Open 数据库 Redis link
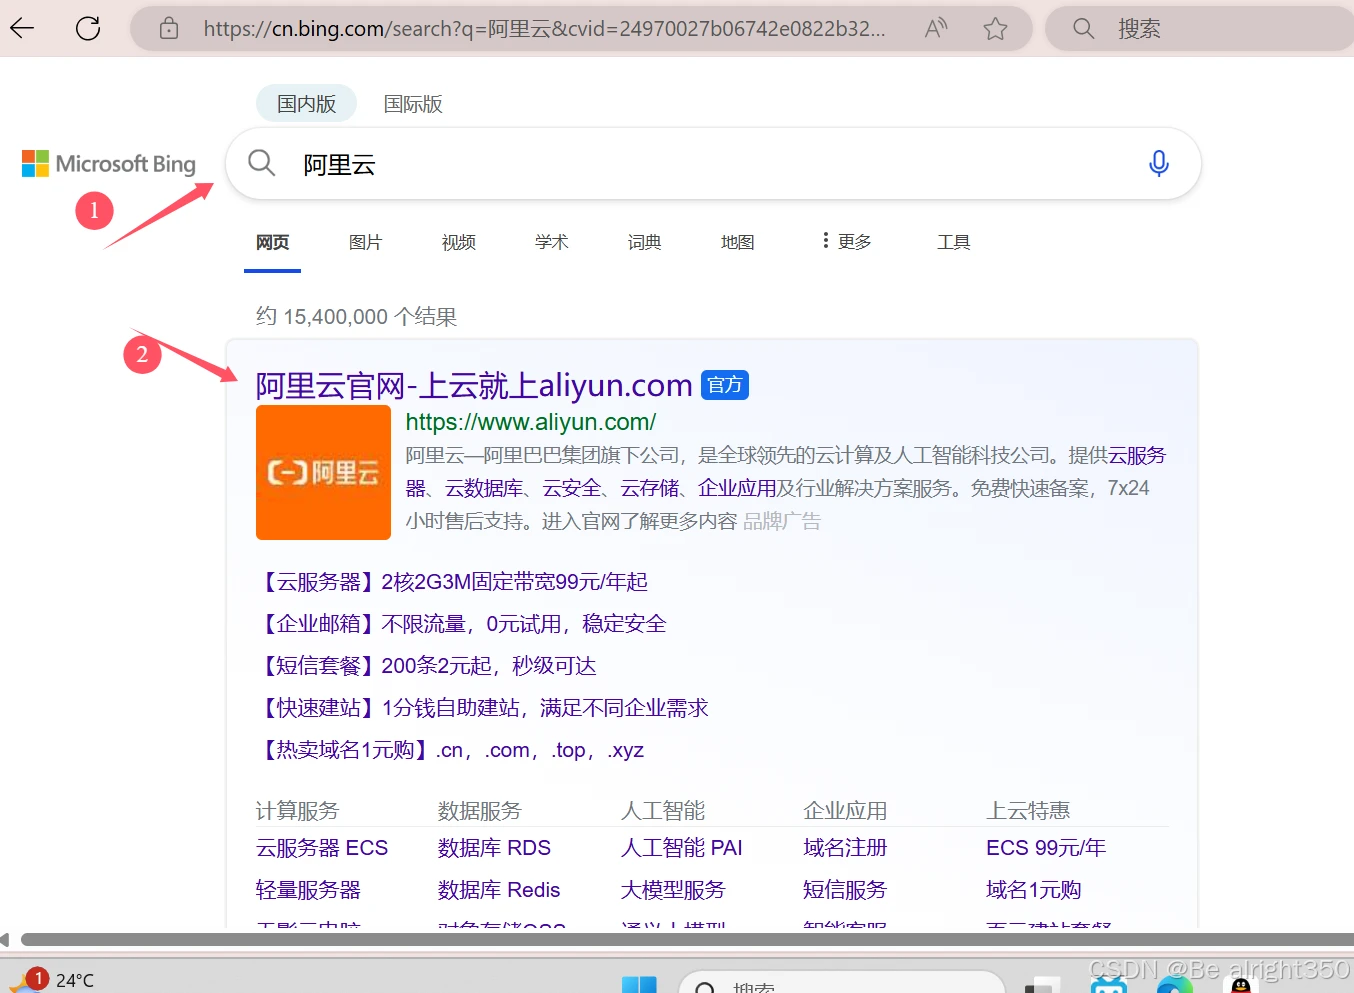The width and height of the screenshot is (1354, 993). [499, 890]
